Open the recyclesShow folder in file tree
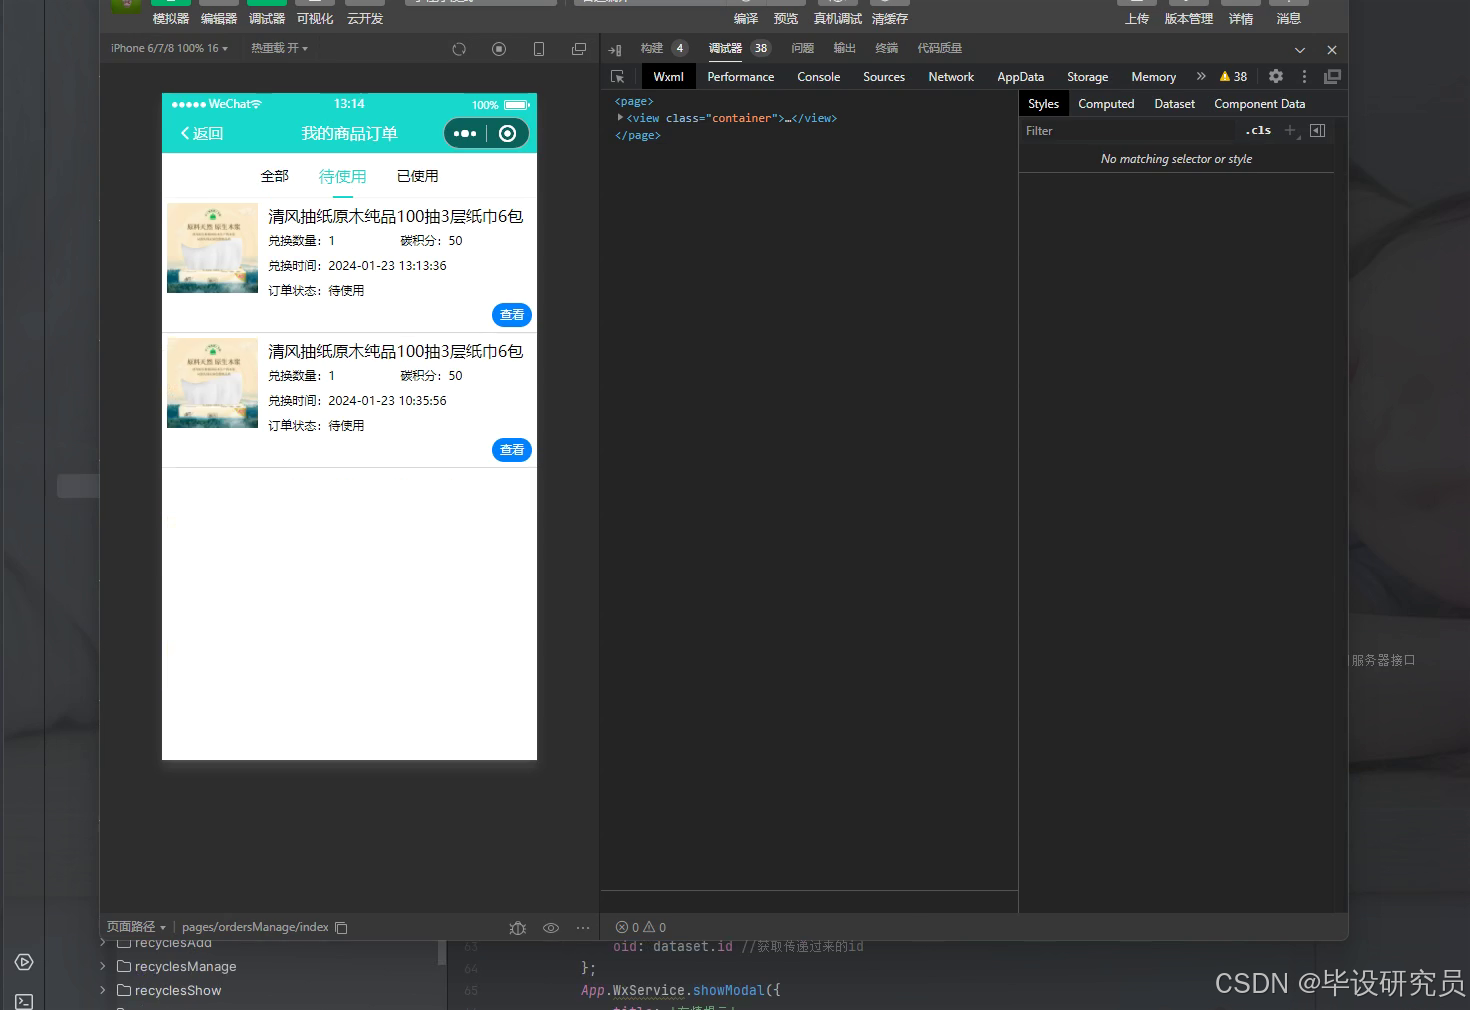The width and height of the screenshot is (1470, 1010). tap(169, 990)
